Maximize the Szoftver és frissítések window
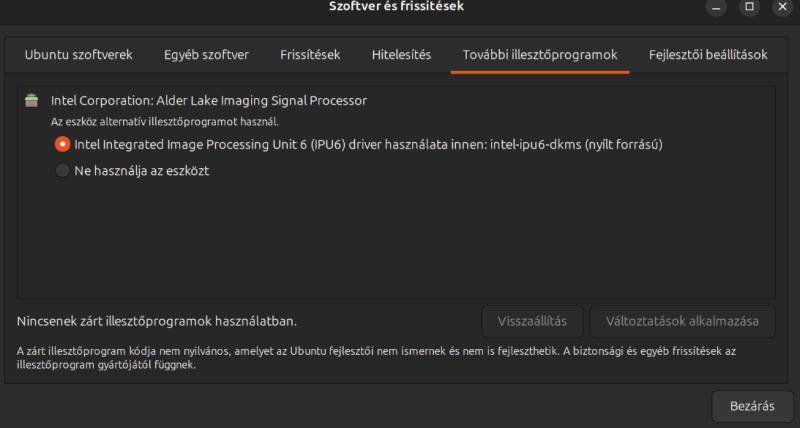This screenshot has width=800, height=428. pyautogui.click(x=748, y=7)
